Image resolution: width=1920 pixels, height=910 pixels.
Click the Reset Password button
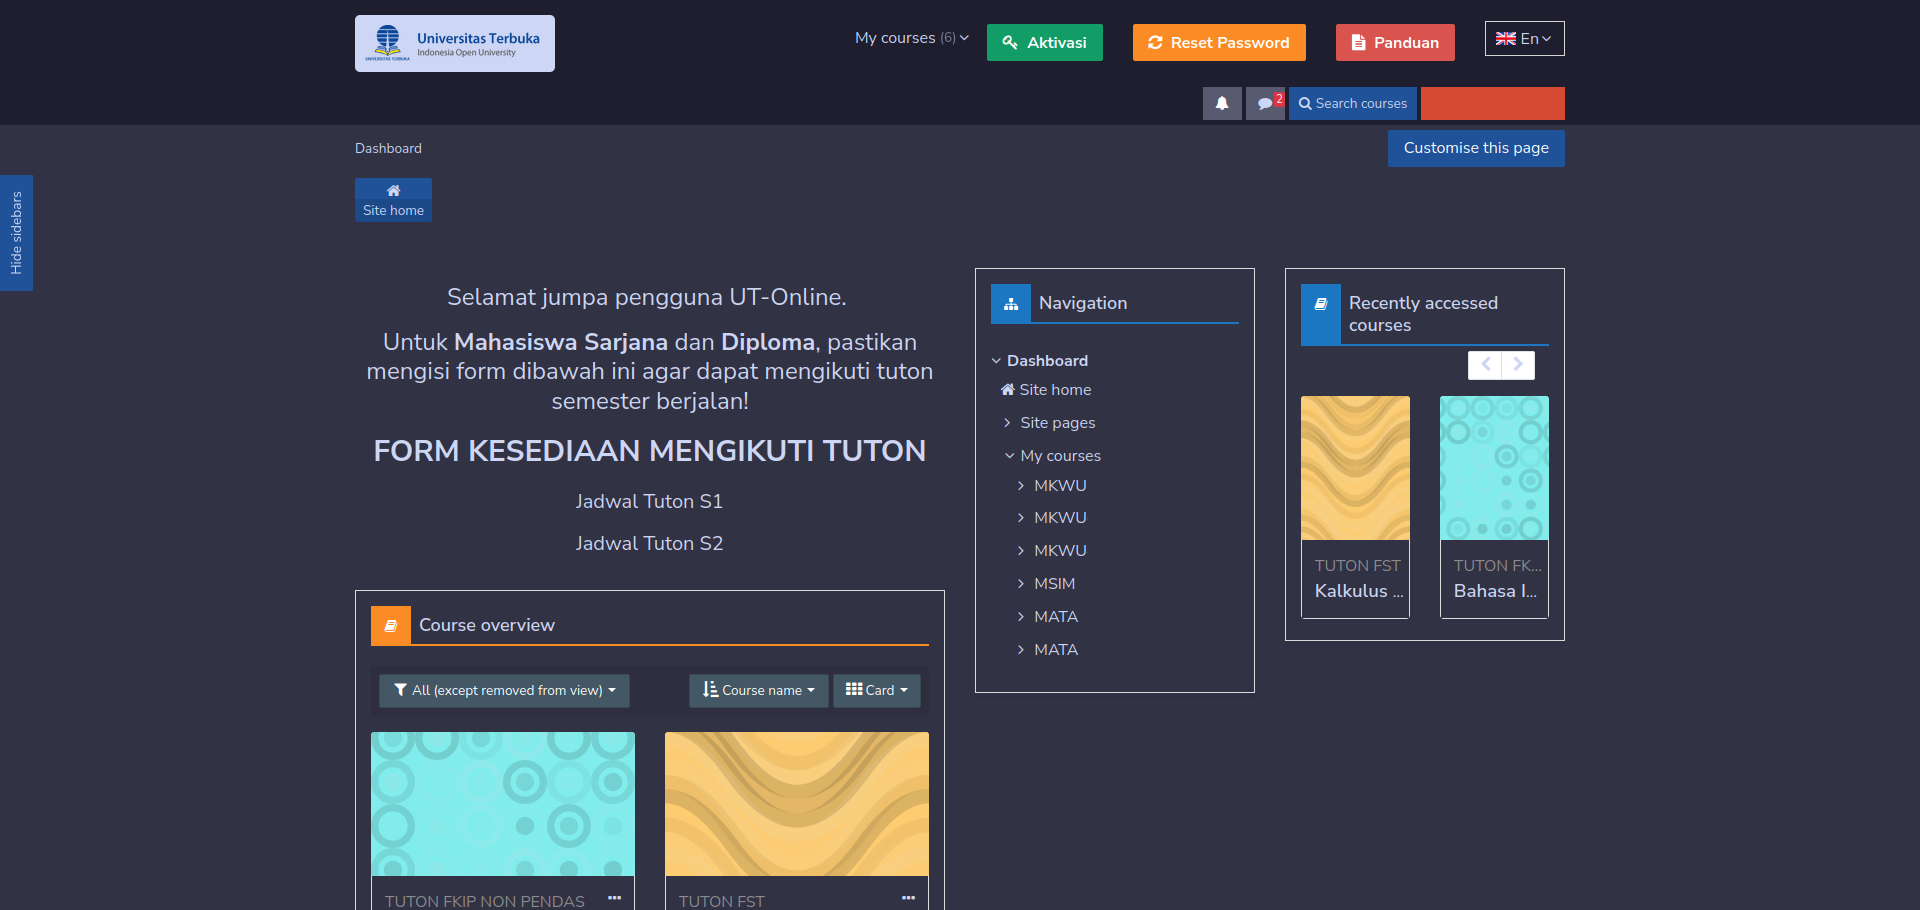1219,43
